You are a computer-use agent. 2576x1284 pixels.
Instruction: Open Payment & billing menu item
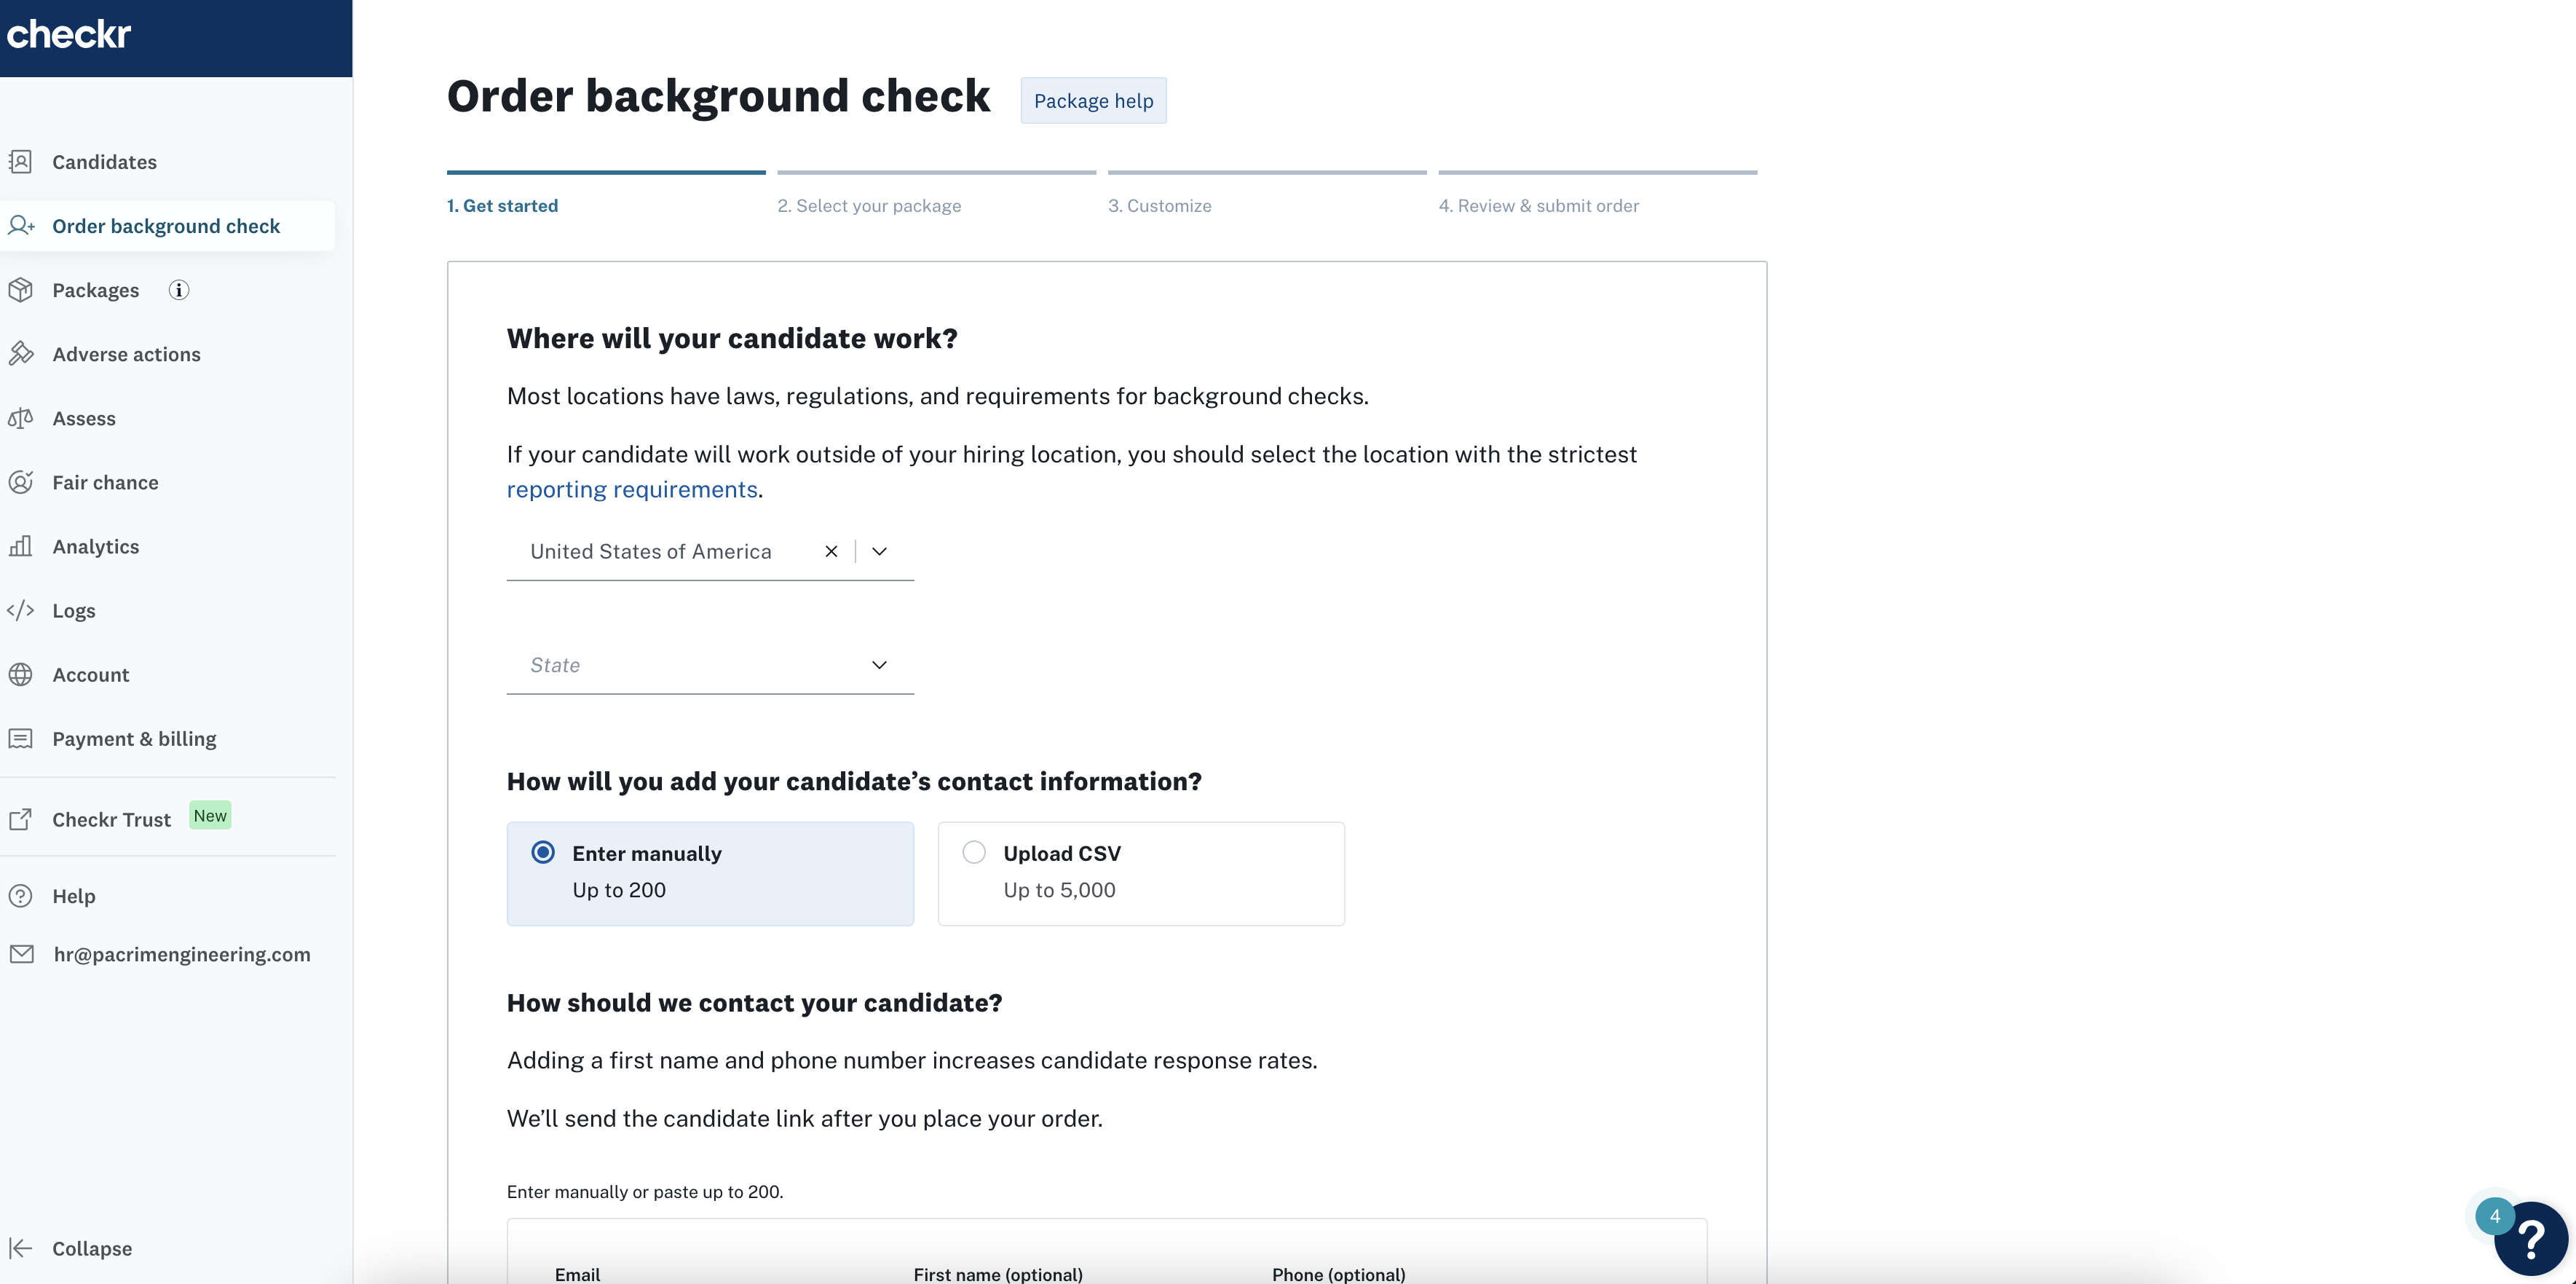pyautogui.click(x=134, y=738)
